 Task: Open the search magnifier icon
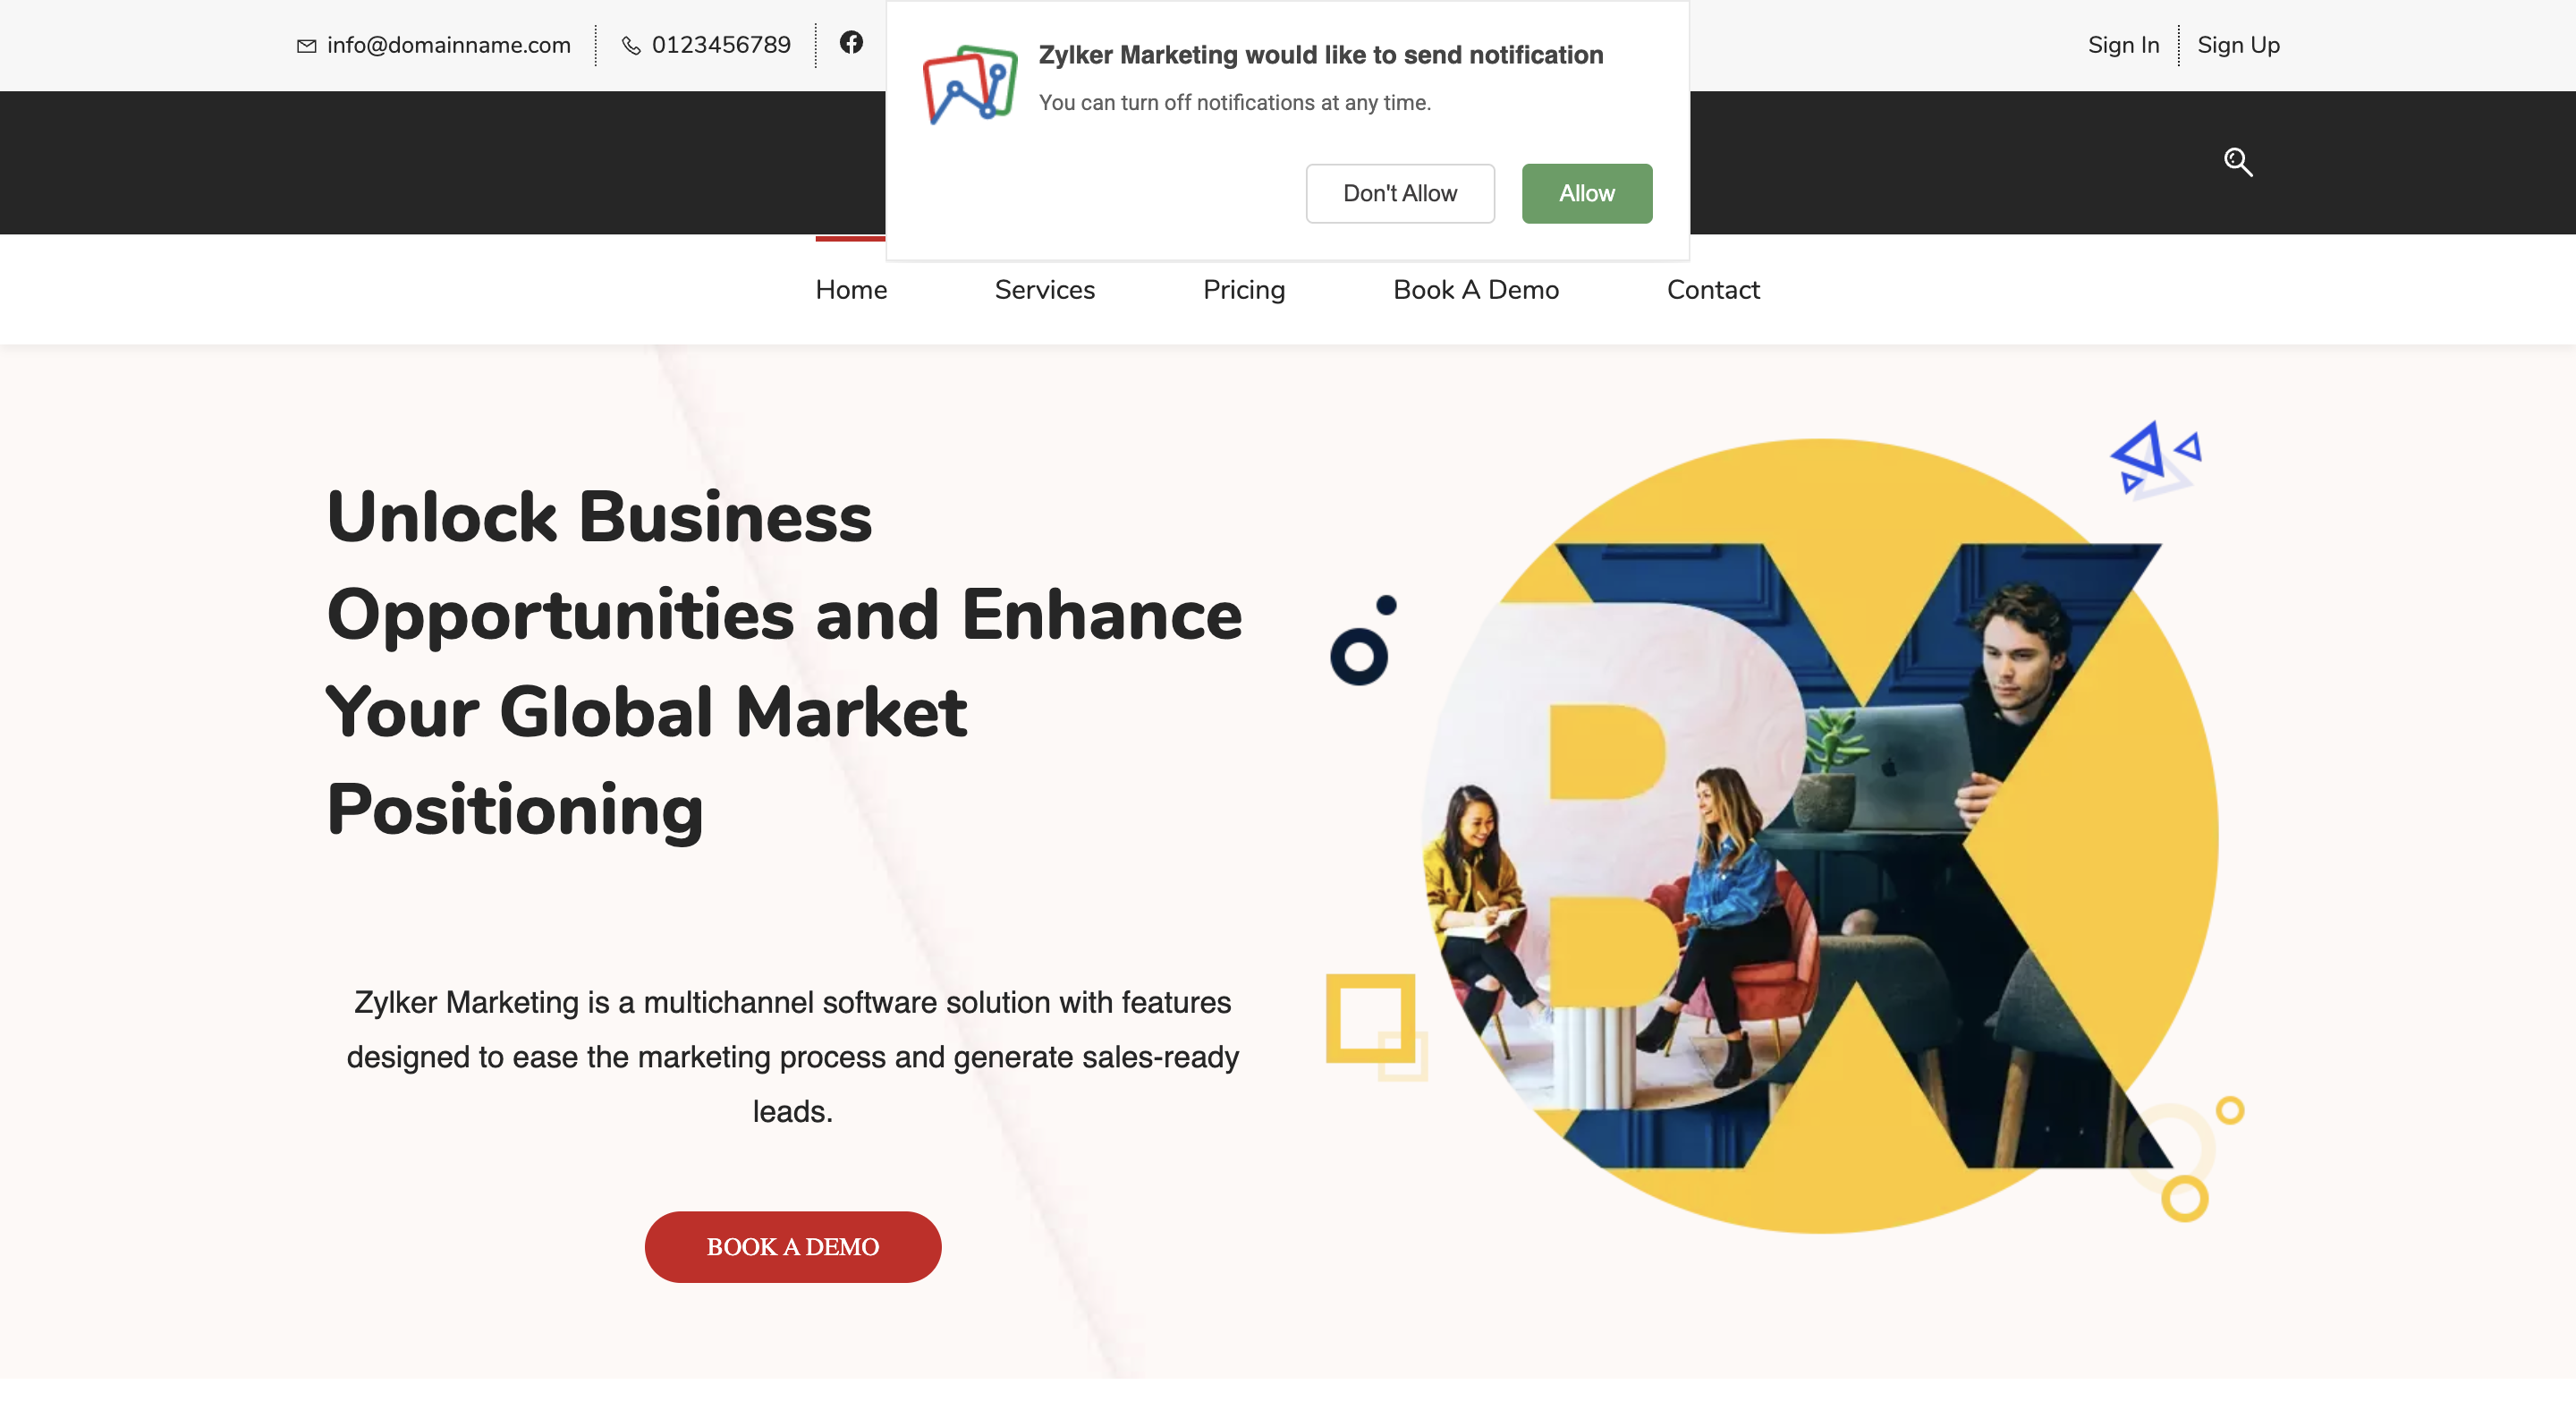pos(2238,162)
